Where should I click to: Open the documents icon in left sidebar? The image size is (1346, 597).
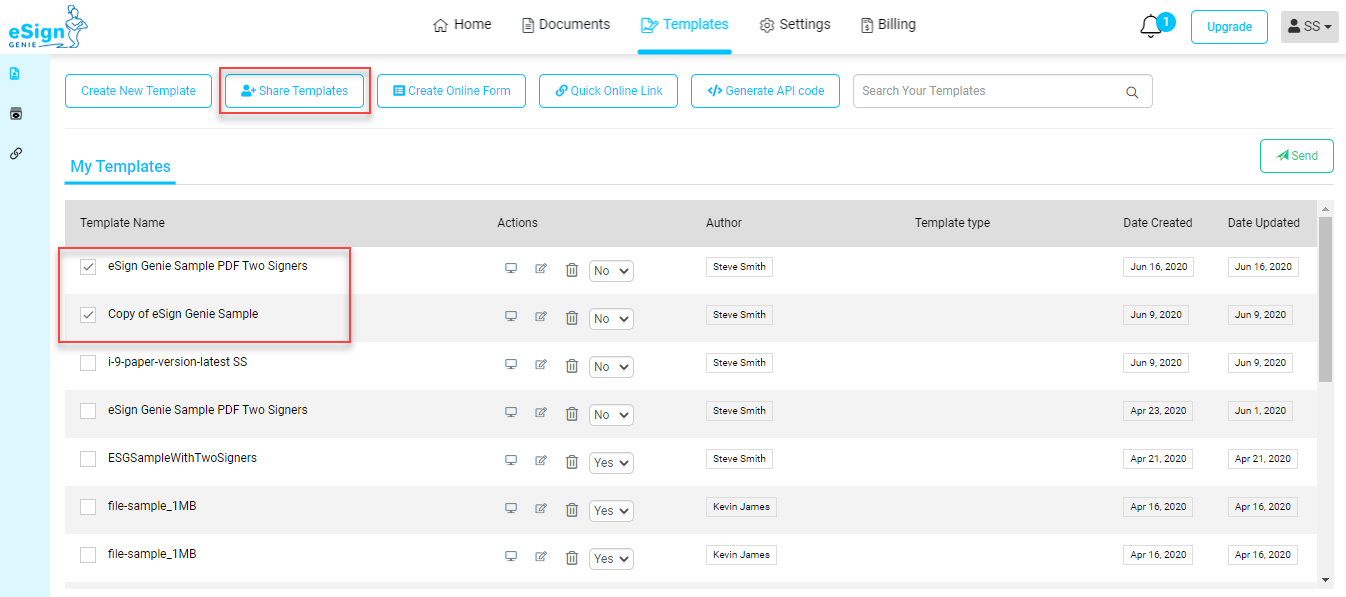click(15, 73)
